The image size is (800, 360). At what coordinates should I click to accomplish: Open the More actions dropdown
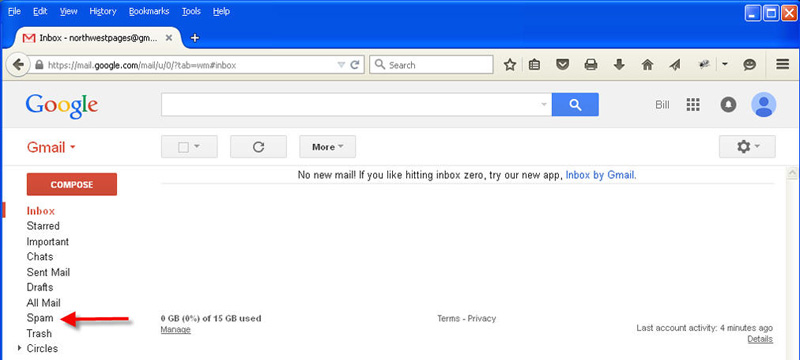tap(328, 147)
